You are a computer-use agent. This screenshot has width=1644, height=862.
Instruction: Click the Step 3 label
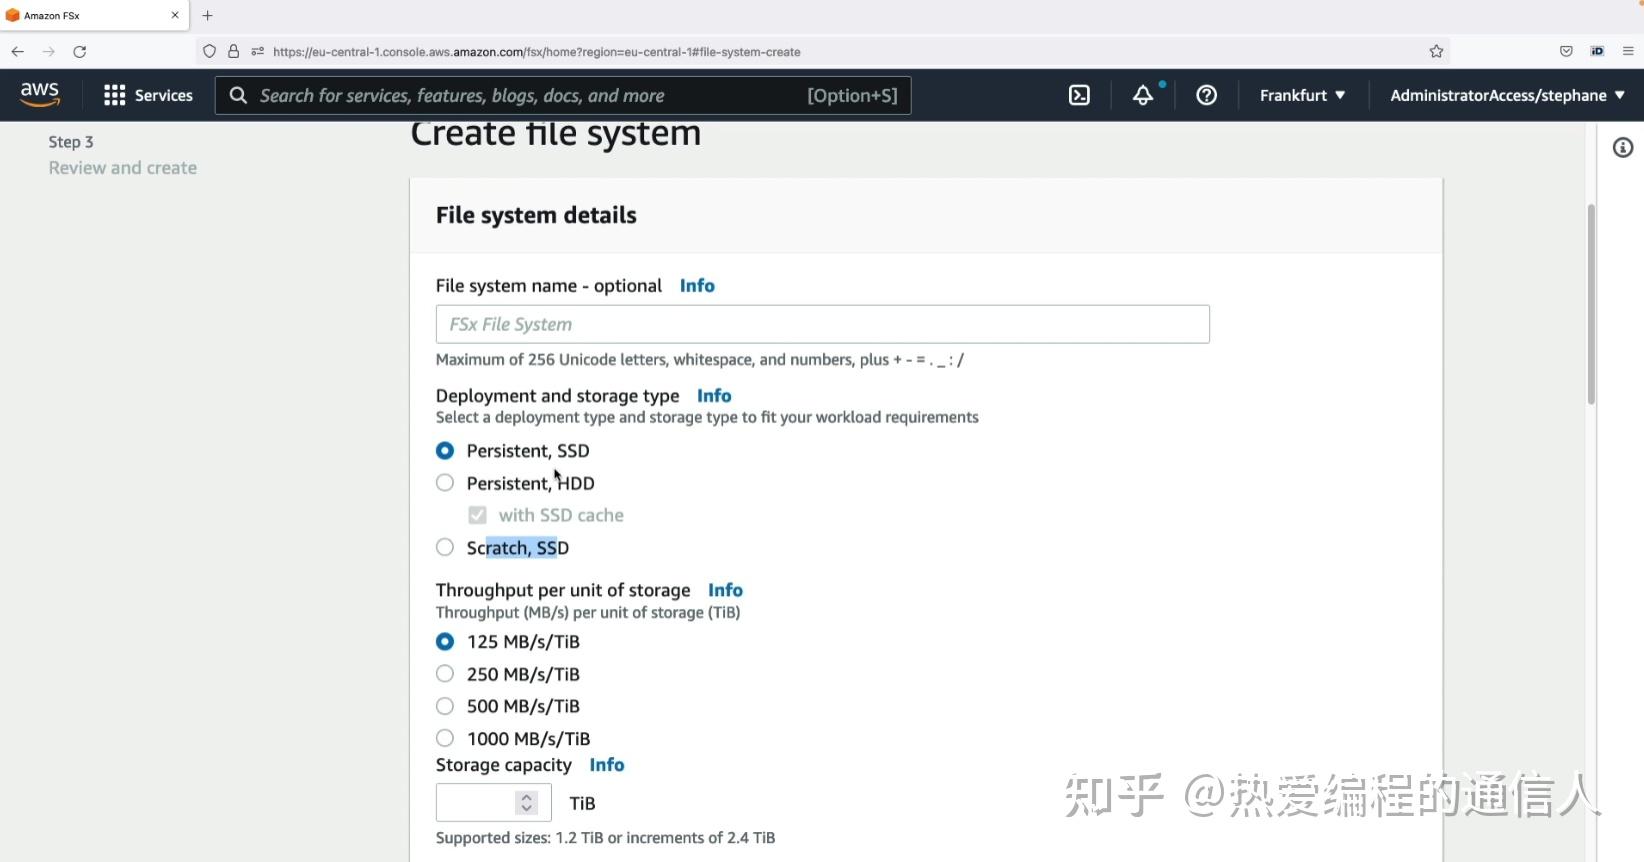coord(71,142)
